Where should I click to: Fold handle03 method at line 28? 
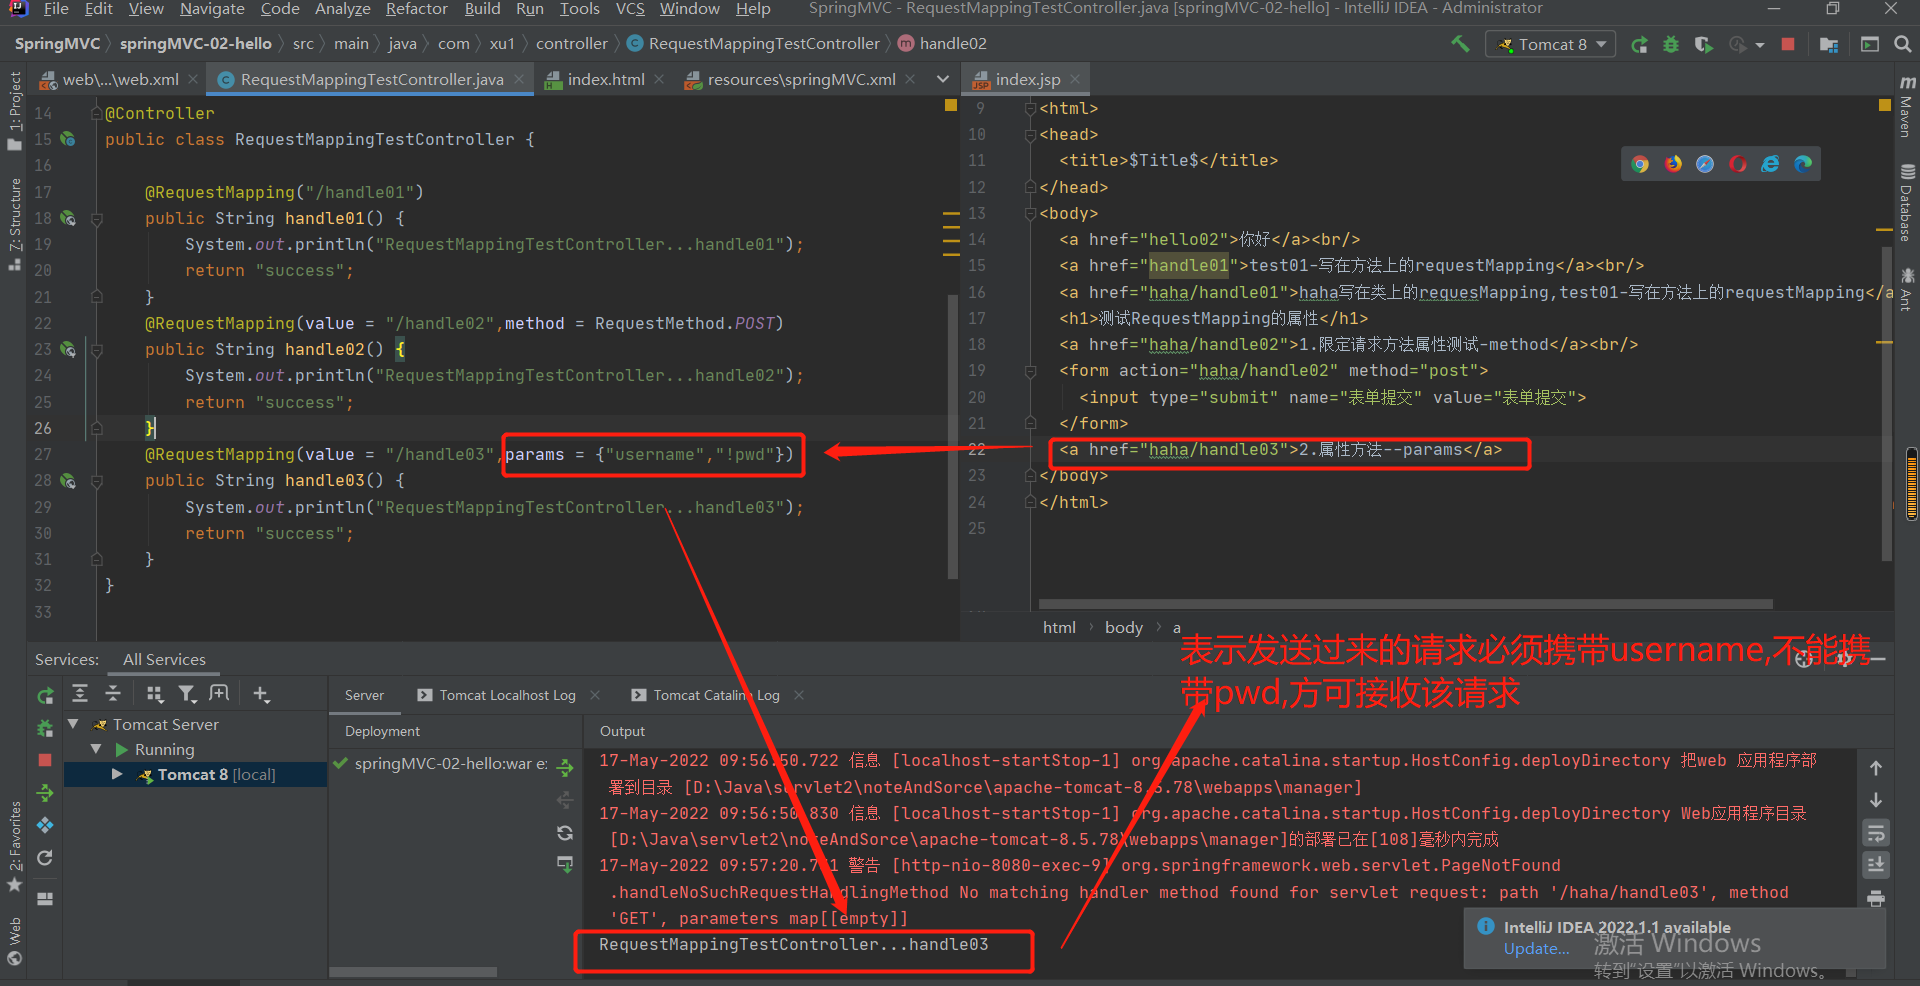pos(97,480)
